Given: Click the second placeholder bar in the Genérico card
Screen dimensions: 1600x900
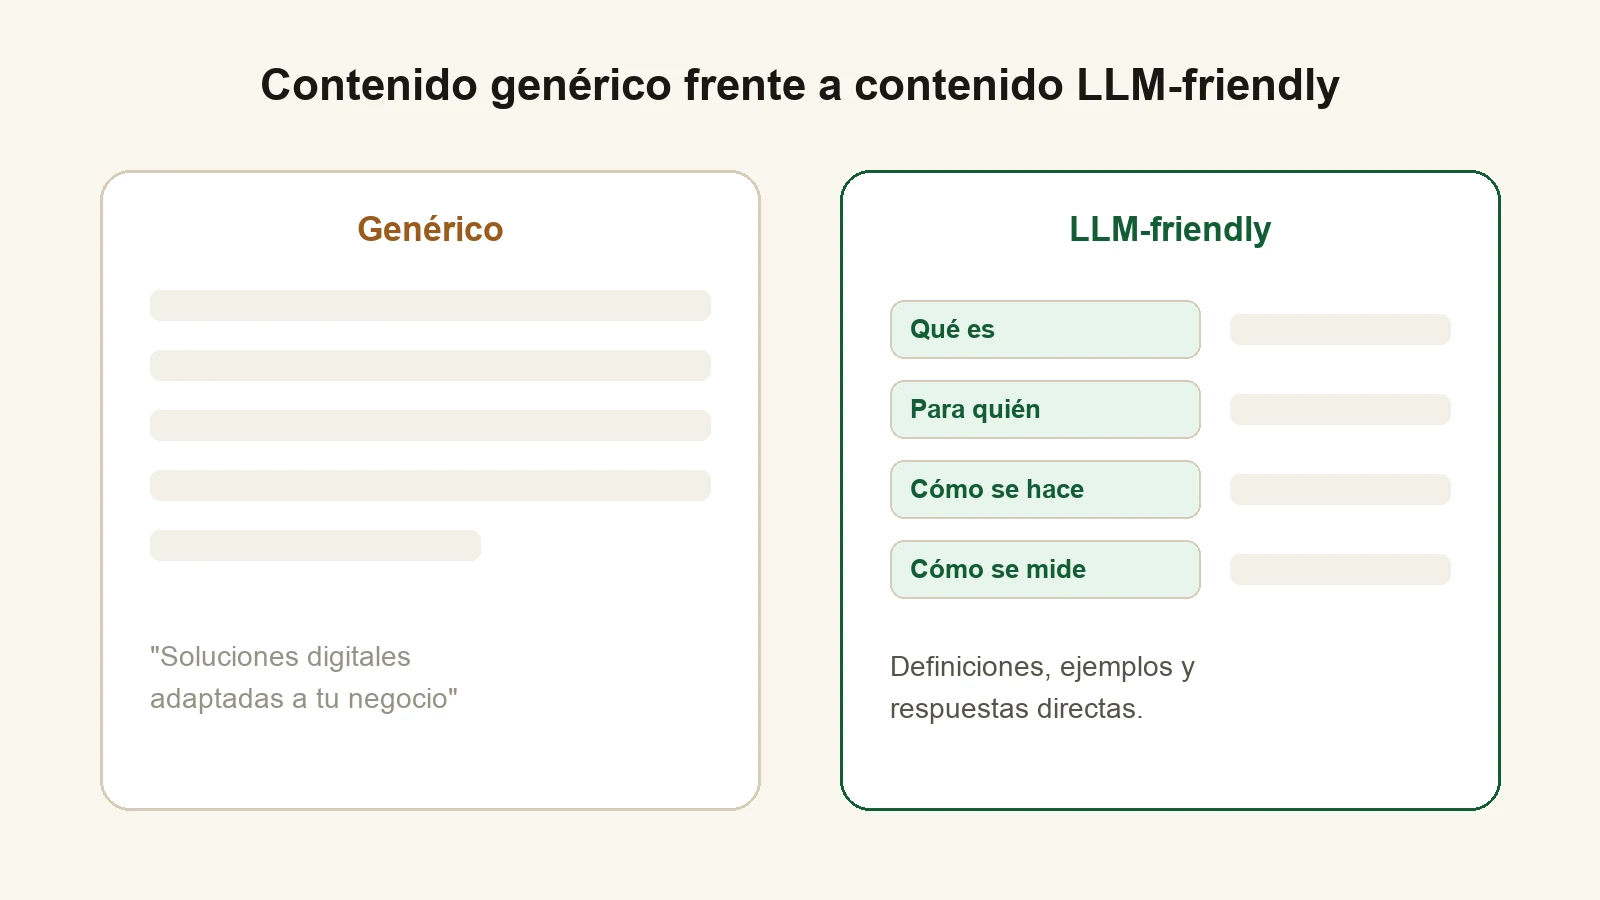Looking at the screenshot, I should pos(430,365).
